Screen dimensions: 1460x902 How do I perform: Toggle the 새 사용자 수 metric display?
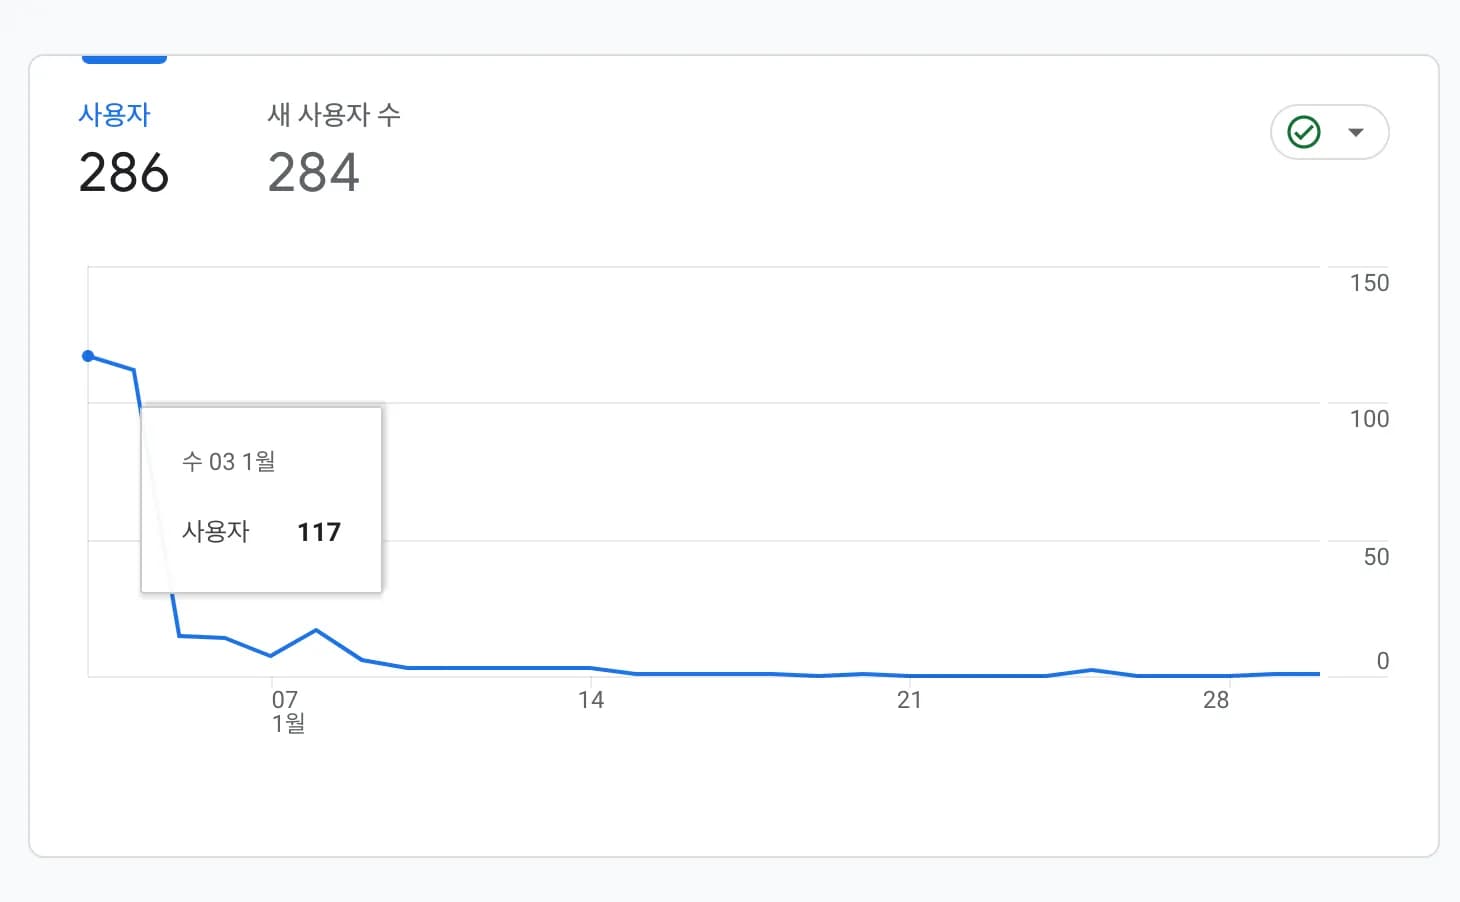tap(334, 115)
